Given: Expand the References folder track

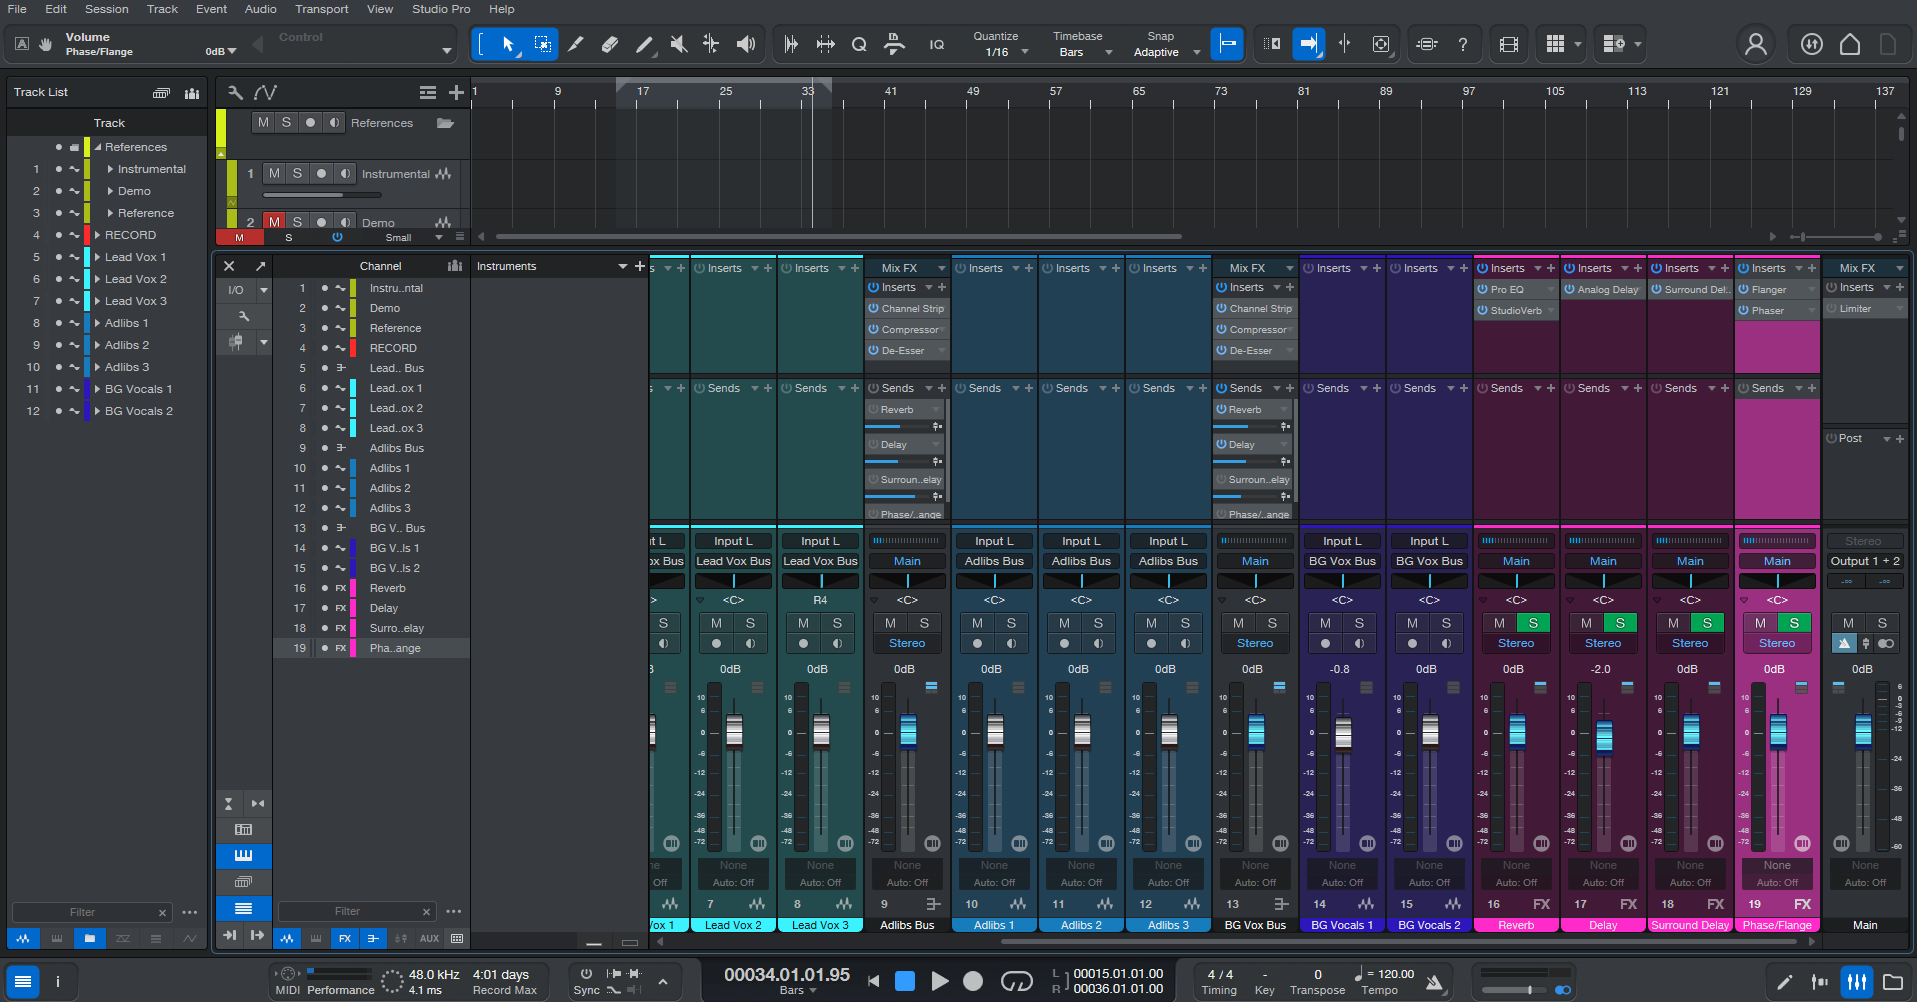Looking at the screenshot, I should [x=97, y=147].
